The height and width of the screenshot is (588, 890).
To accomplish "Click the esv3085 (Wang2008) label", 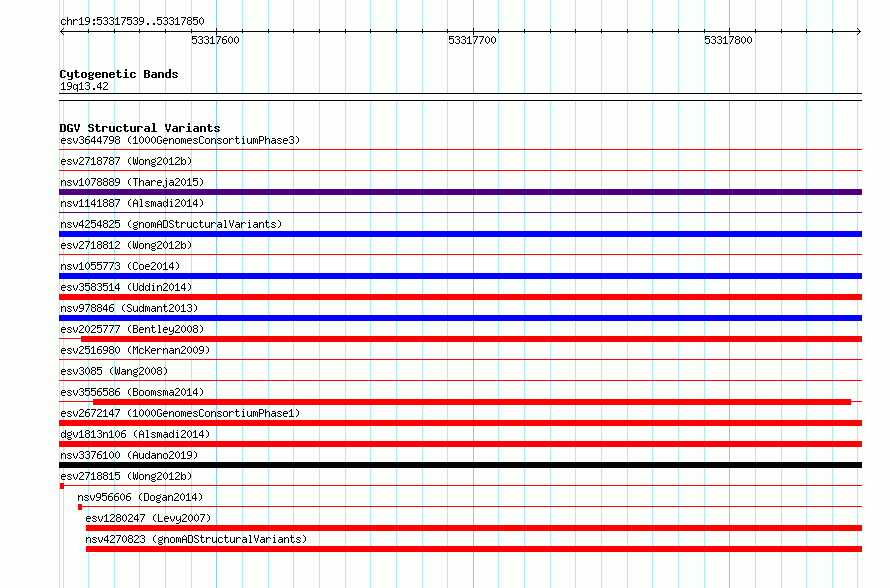I will click(114, 371).
